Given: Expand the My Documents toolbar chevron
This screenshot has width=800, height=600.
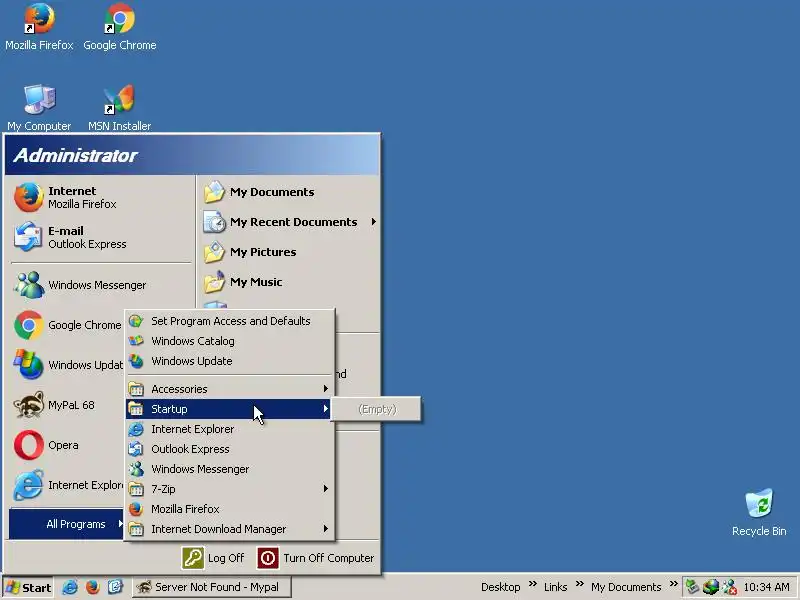Looking at the screenshot, I should click(x=673, y=584).
